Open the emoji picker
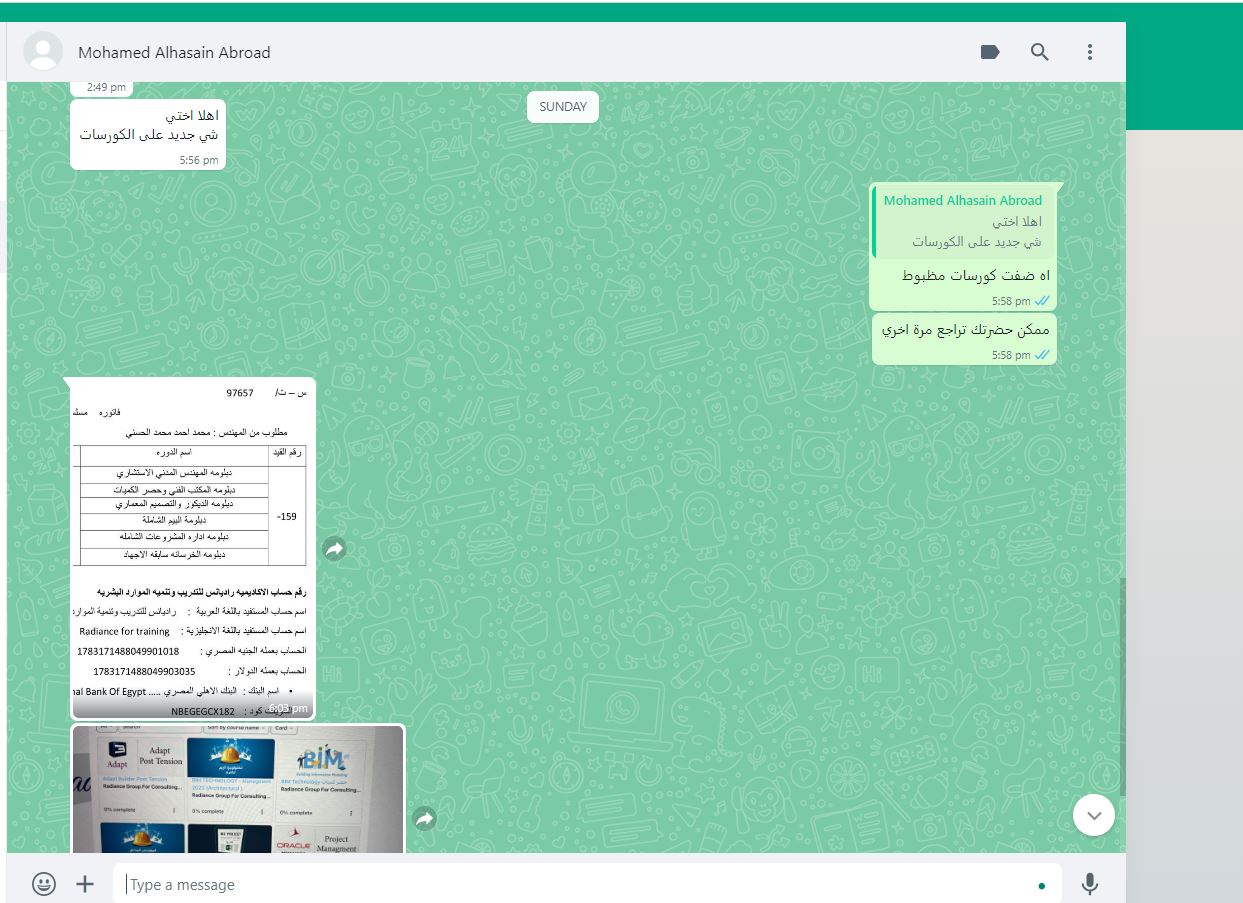 pyautogui.click(x=44, y=884)
